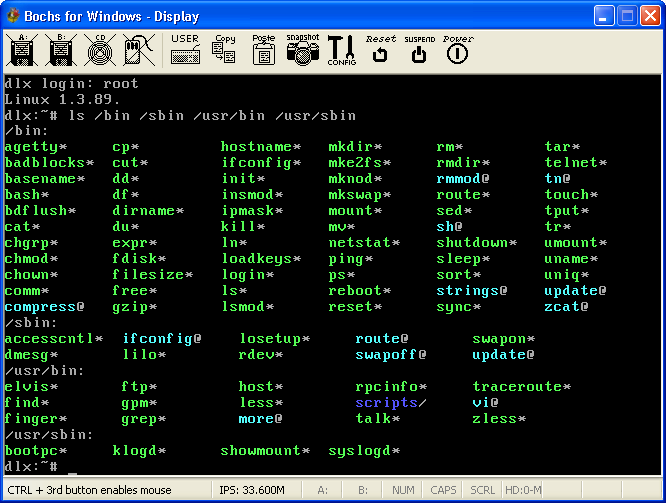Image resolution: width=666 pixels, height=503 pixels.
Task: Click the IPS: 33.600M status entry
Action: pos(252,490)
